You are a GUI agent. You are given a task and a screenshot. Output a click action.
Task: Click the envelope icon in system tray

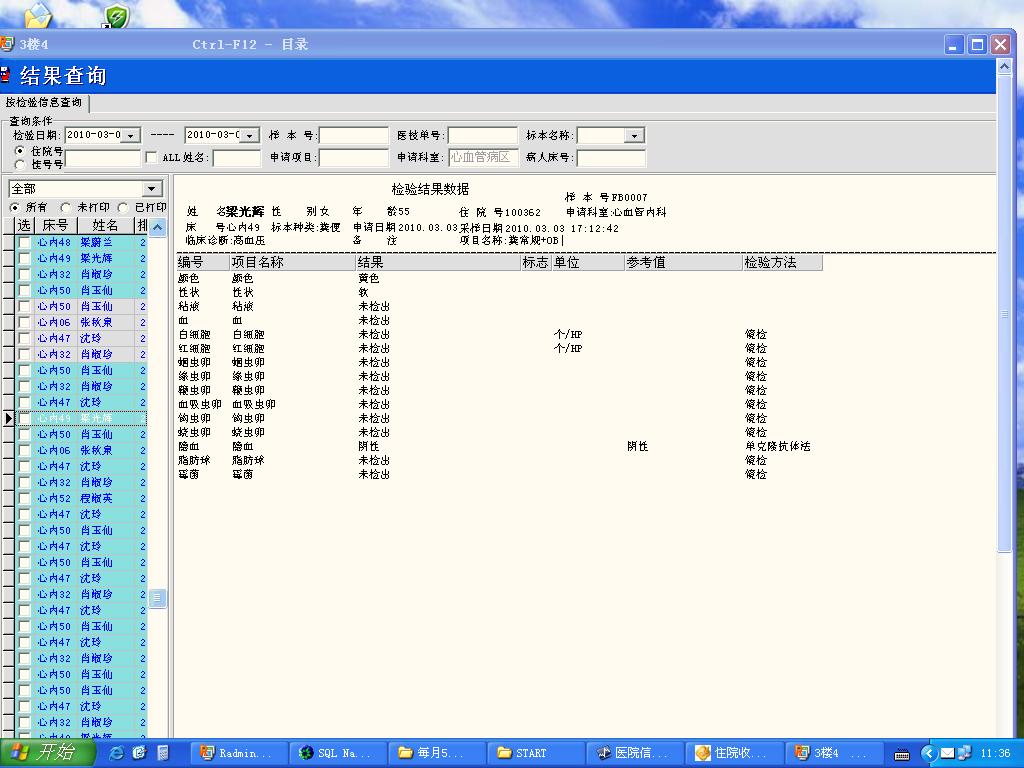pos(948,754)
